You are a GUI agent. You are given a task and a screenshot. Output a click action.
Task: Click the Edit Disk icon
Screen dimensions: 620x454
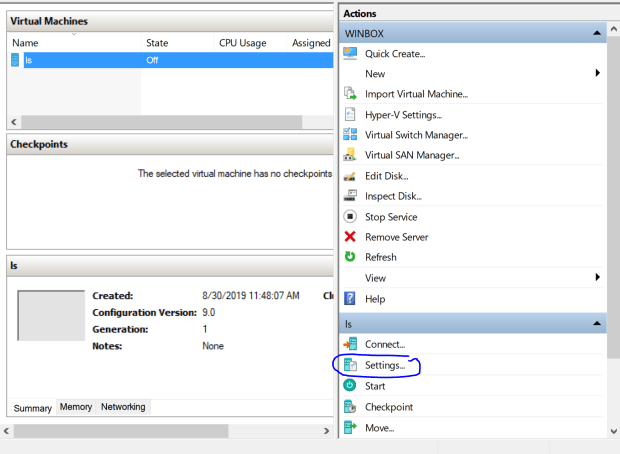pos(350,175)
